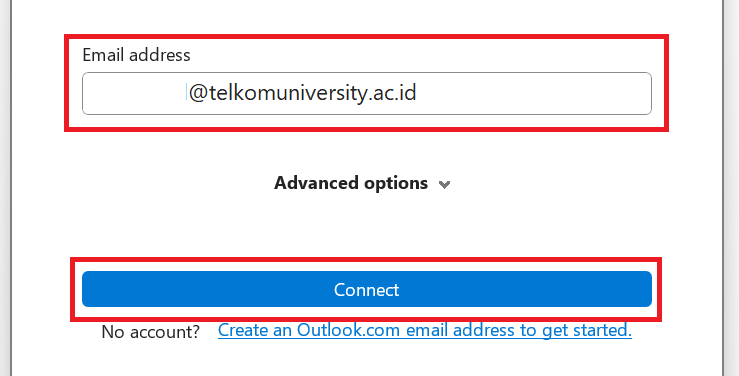Viewport: 739px width, 376px height.
Task: Select the Advanced options bold label
Action: pyautogui.click(x=351, y=183)
